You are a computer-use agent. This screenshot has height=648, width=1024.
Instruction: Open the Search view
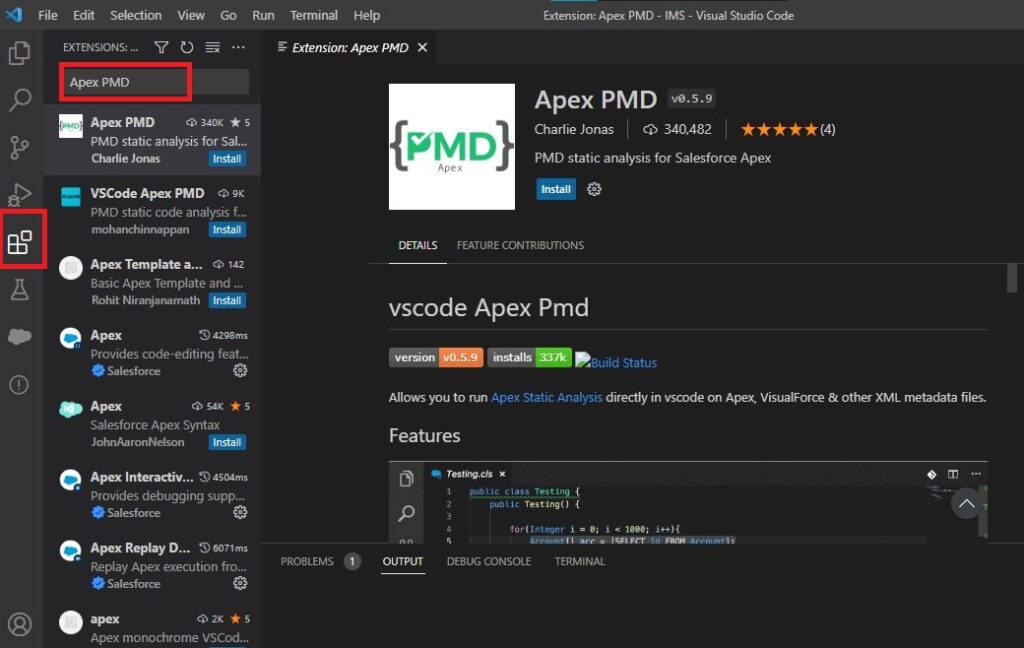pos(21,100)
